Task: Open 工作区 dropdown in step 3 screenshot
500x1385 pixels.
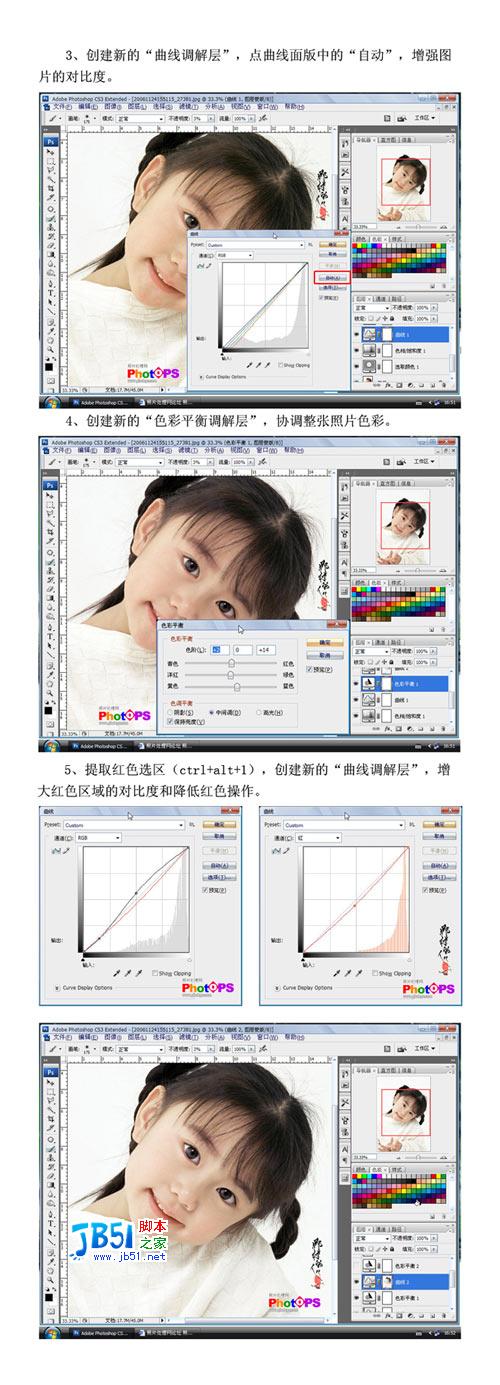Action: (425, 117)
